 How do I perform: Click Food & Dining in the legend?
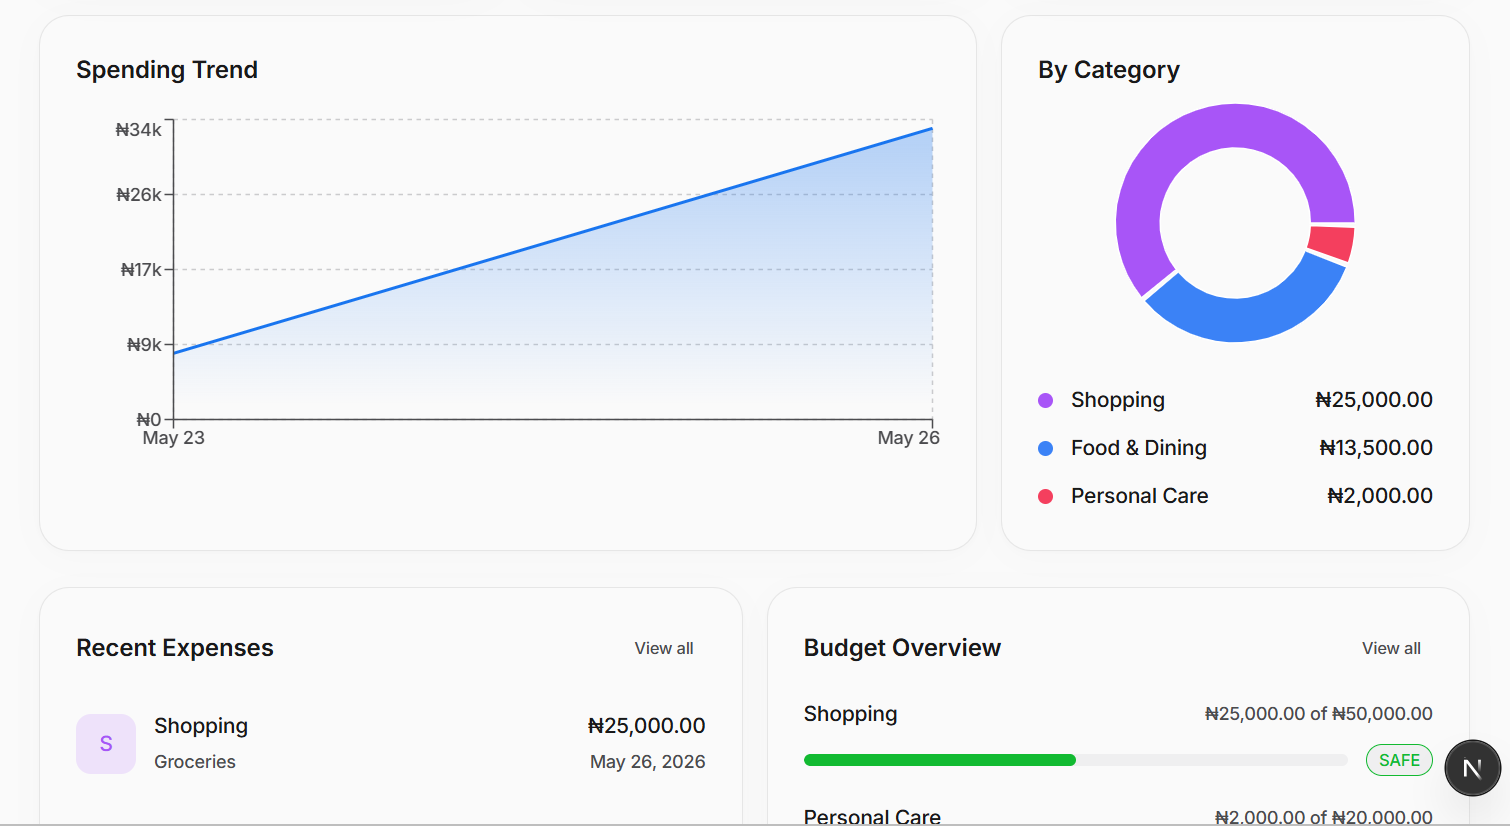(x=1139, y=448)
